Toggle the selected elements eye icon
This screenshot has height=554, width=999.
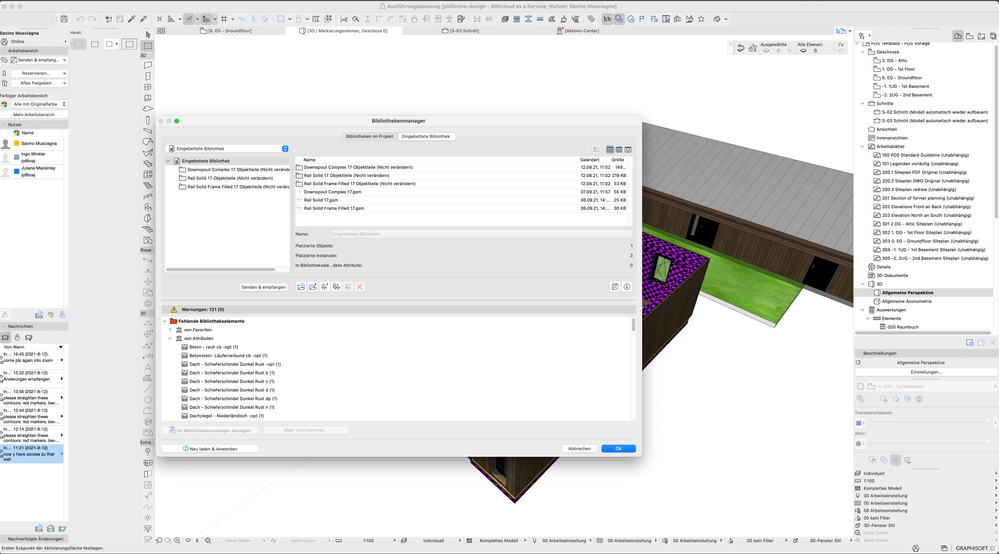tap(766, 51)
